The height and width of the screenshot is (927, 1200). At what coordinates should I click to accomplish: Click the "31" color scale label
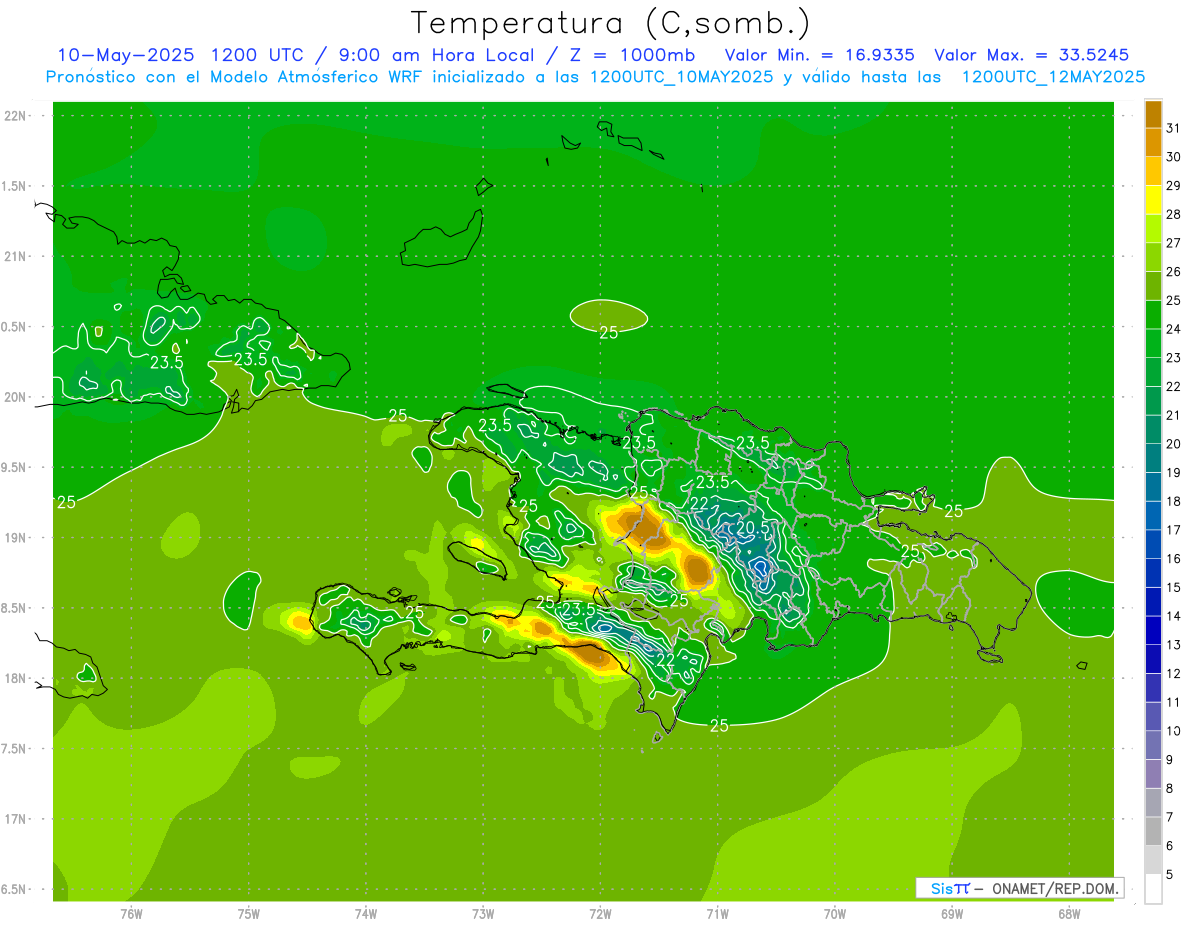(x=1173, y=128)
